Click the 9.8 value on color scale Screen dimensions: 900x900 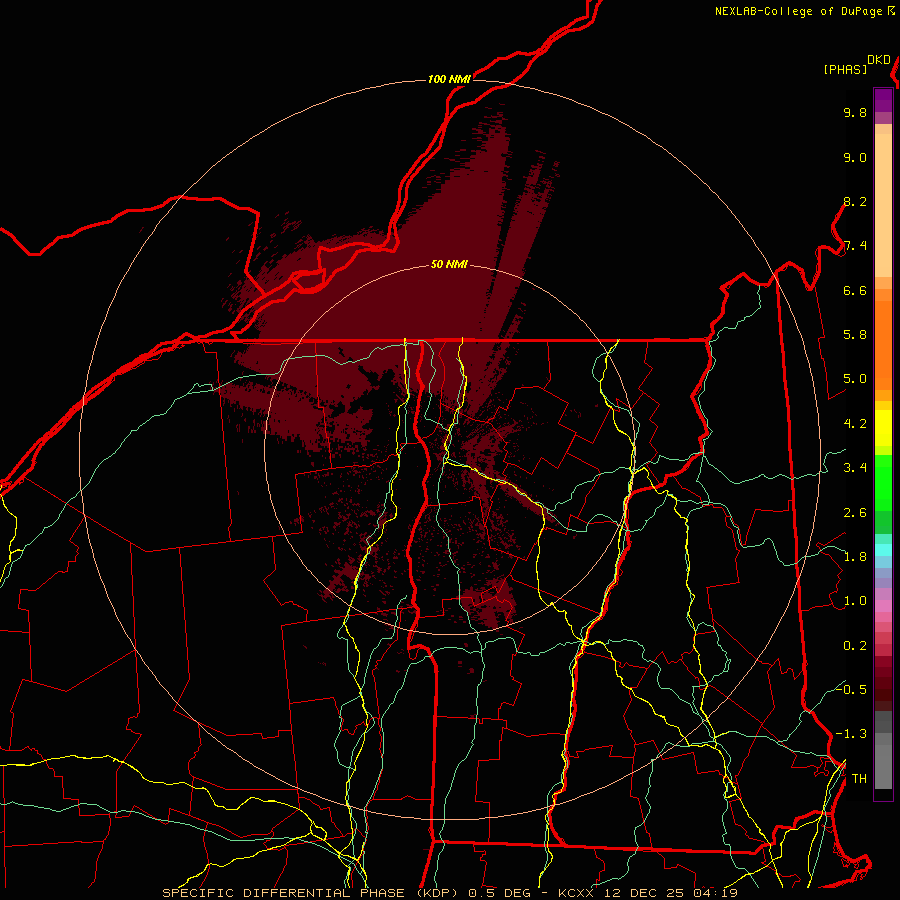click(855, 112)
